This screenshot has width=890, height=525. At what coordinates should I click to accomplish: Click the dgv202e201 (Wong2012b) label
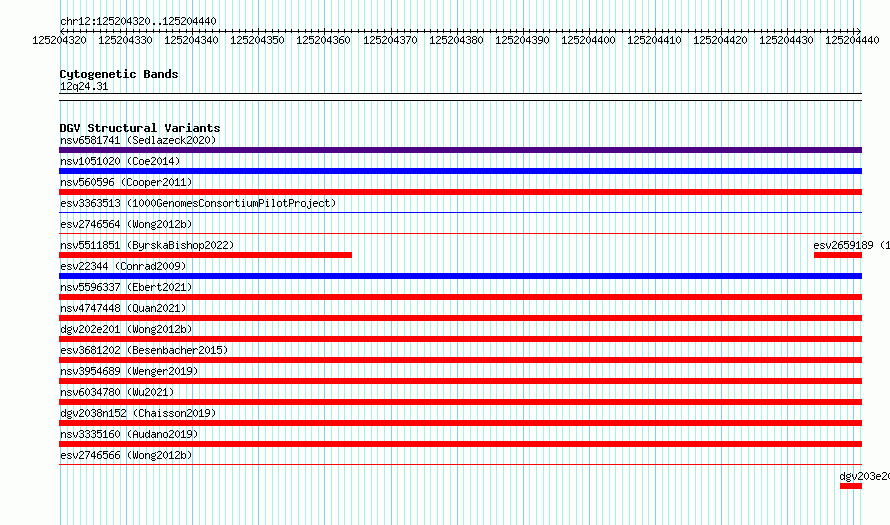click(x=126, y=329)
